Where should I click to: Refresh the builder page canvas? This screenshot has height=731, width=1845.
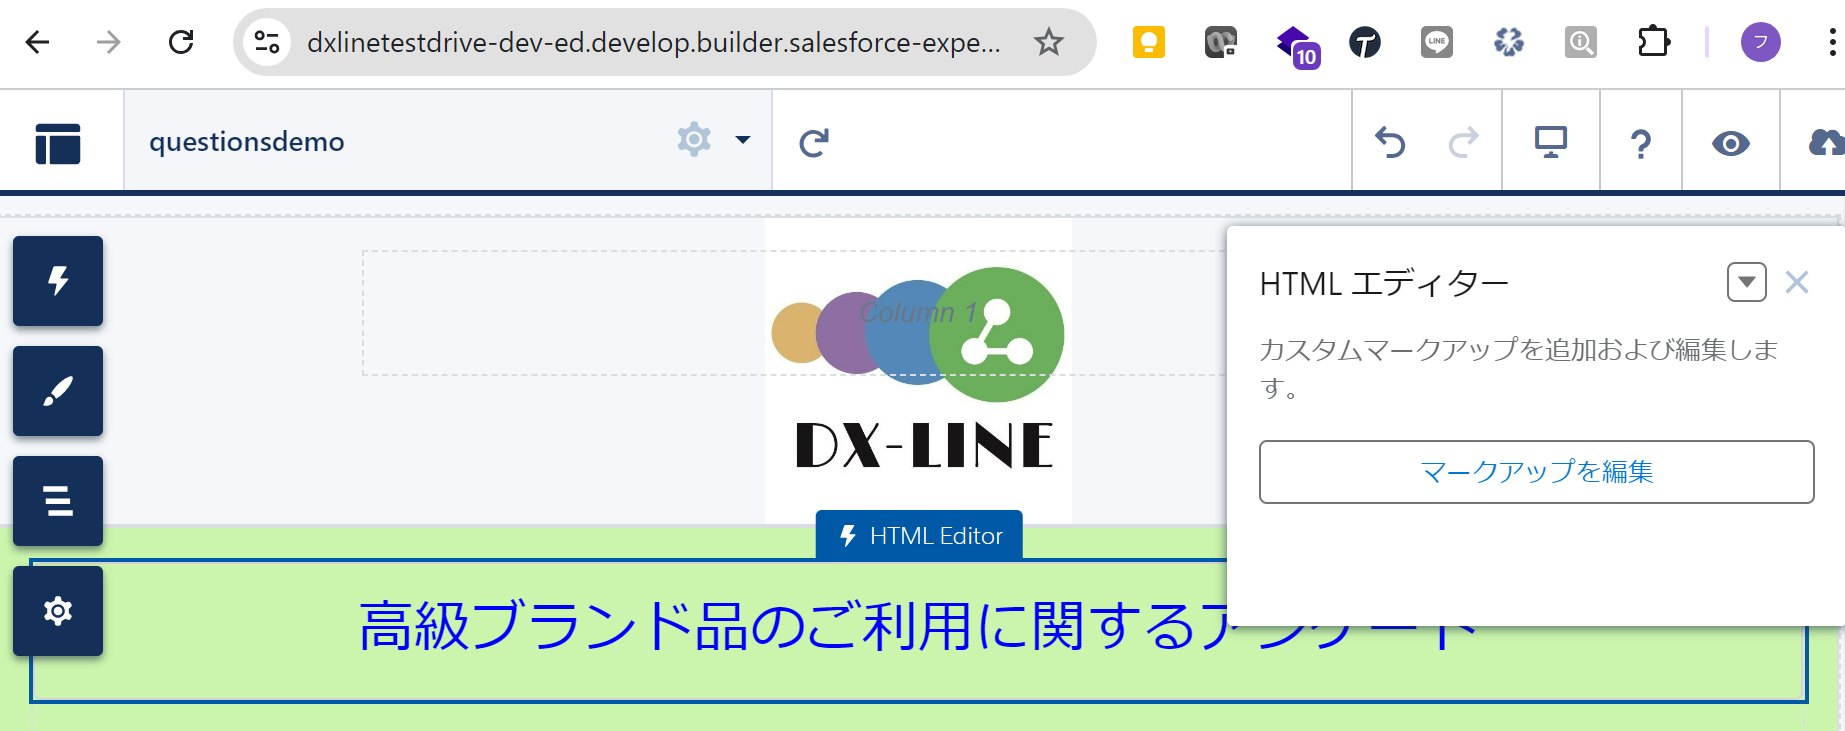(814, 143)
